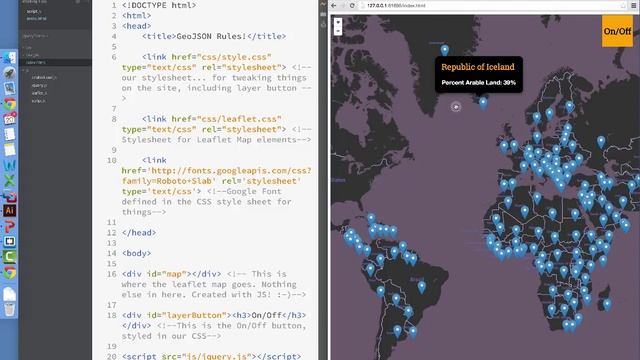Launch PowerPoint red P icon in dock
Image resolution: width=640 pixels, height=360 pixels.
point(9,226)
